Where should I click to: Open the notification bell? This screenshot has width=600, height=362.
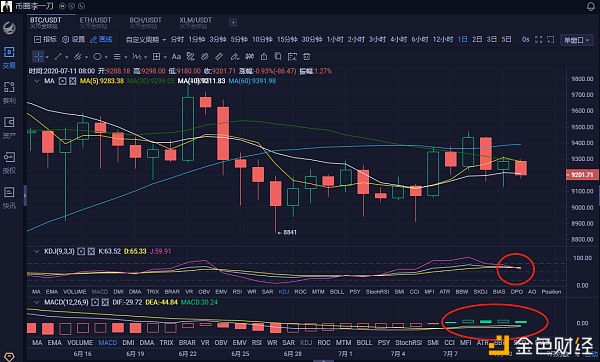tap(591, 7)
